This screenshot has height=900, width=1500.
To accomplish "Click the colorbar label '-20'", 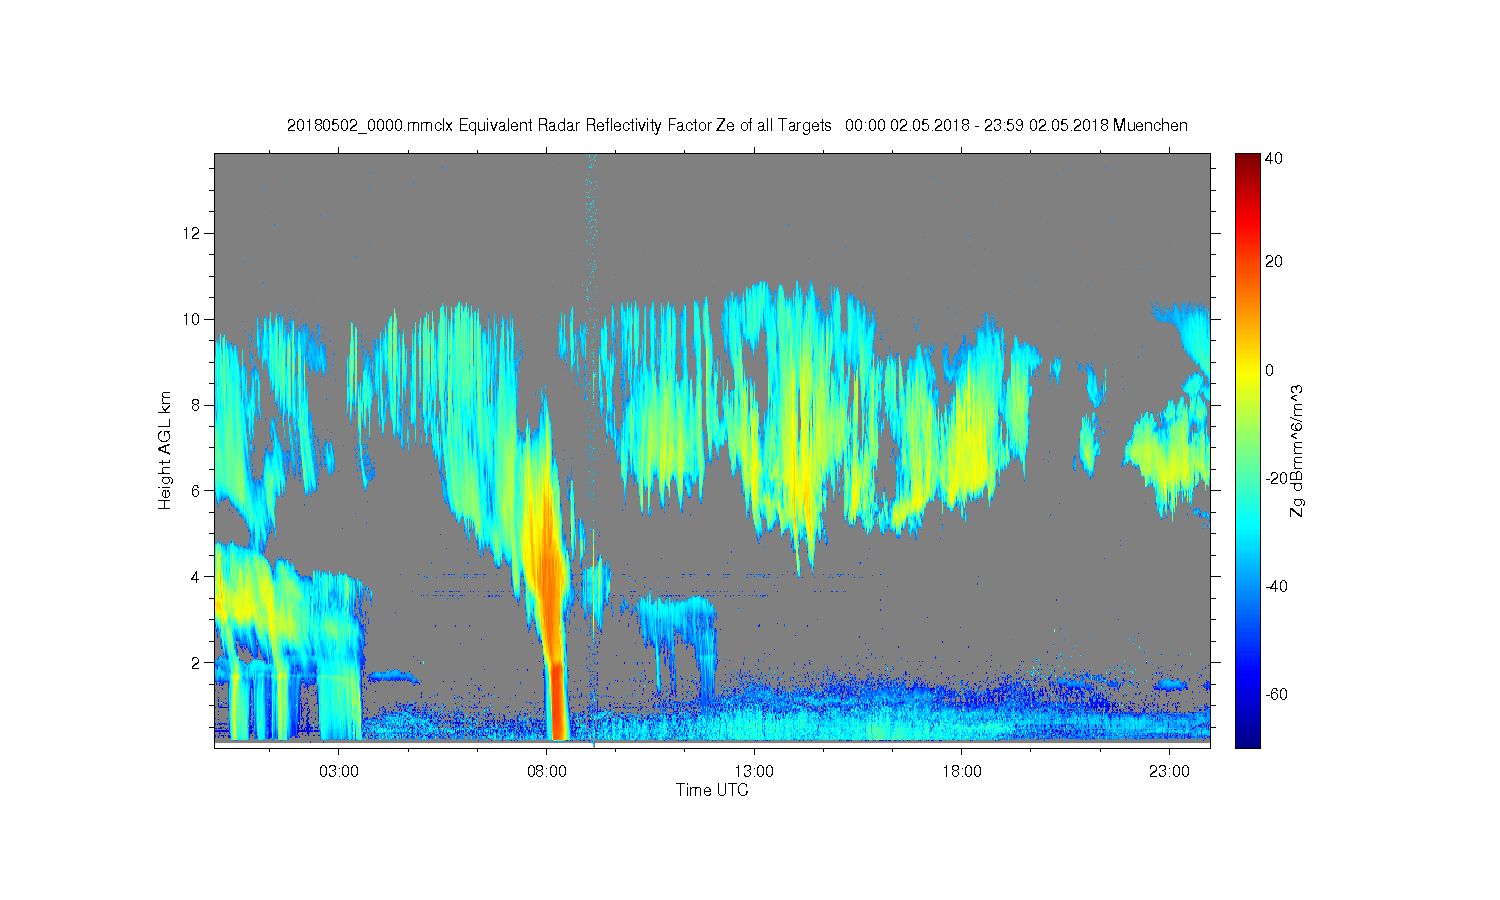I will 1277,479.
